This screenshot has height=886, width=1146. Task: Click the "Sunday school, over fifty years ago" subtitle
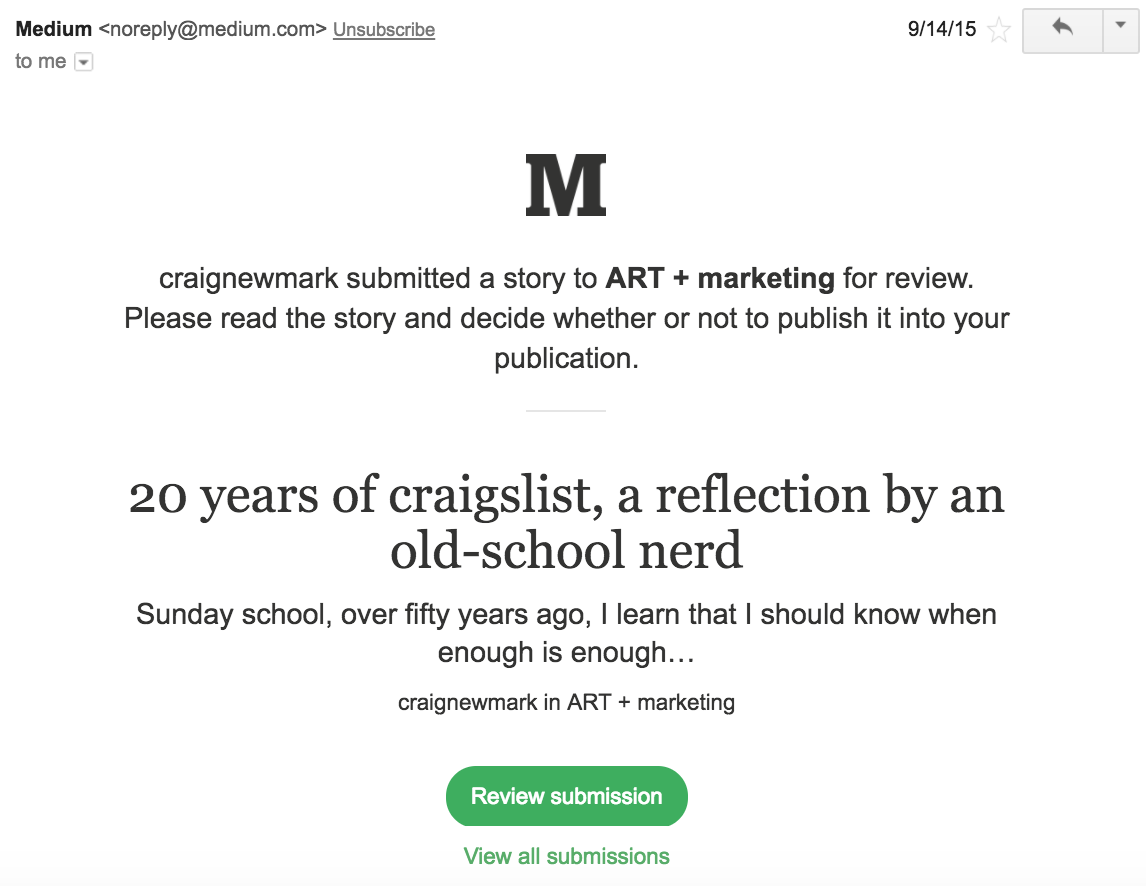tap(566, 632)
